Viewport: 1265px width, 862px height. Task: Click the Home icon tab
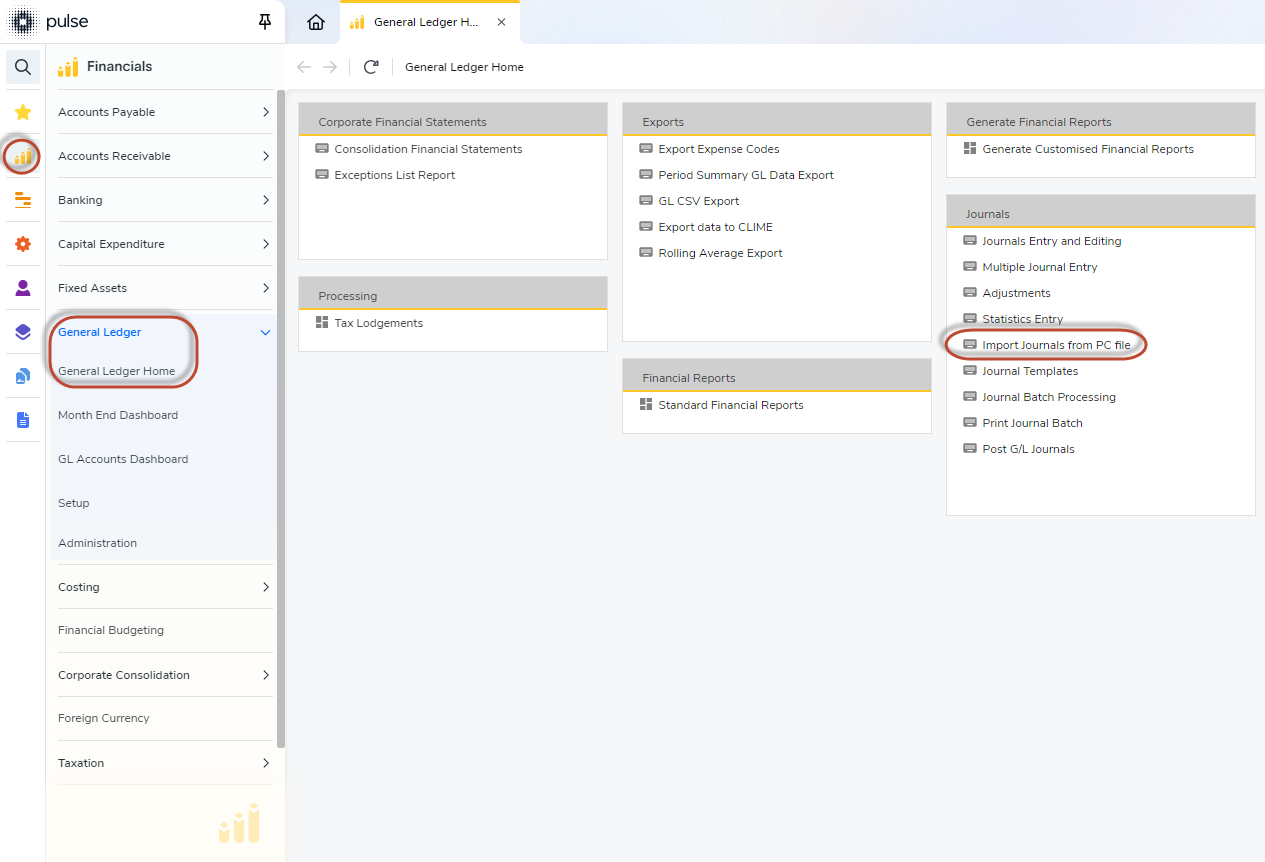[x=316, y=22]
